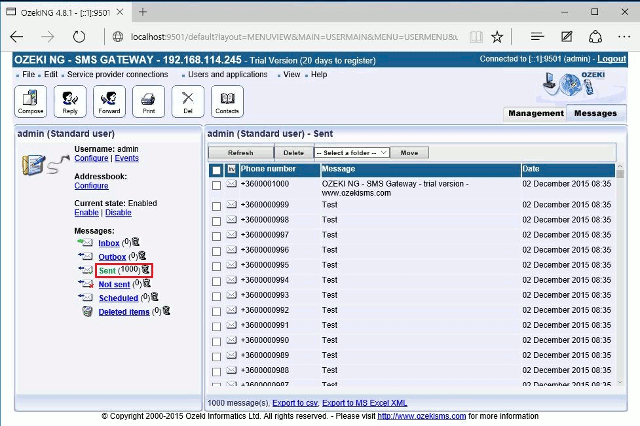Click Export to MS Excel XML link
The height and width of the screenshot is (426, 640).
[x=364, y=403]
